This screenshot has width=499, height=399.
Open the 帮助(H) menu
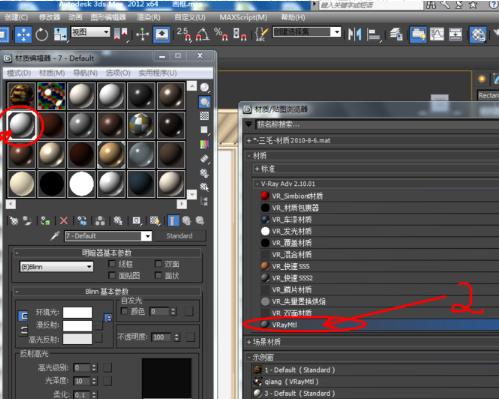tap(293, 17)
